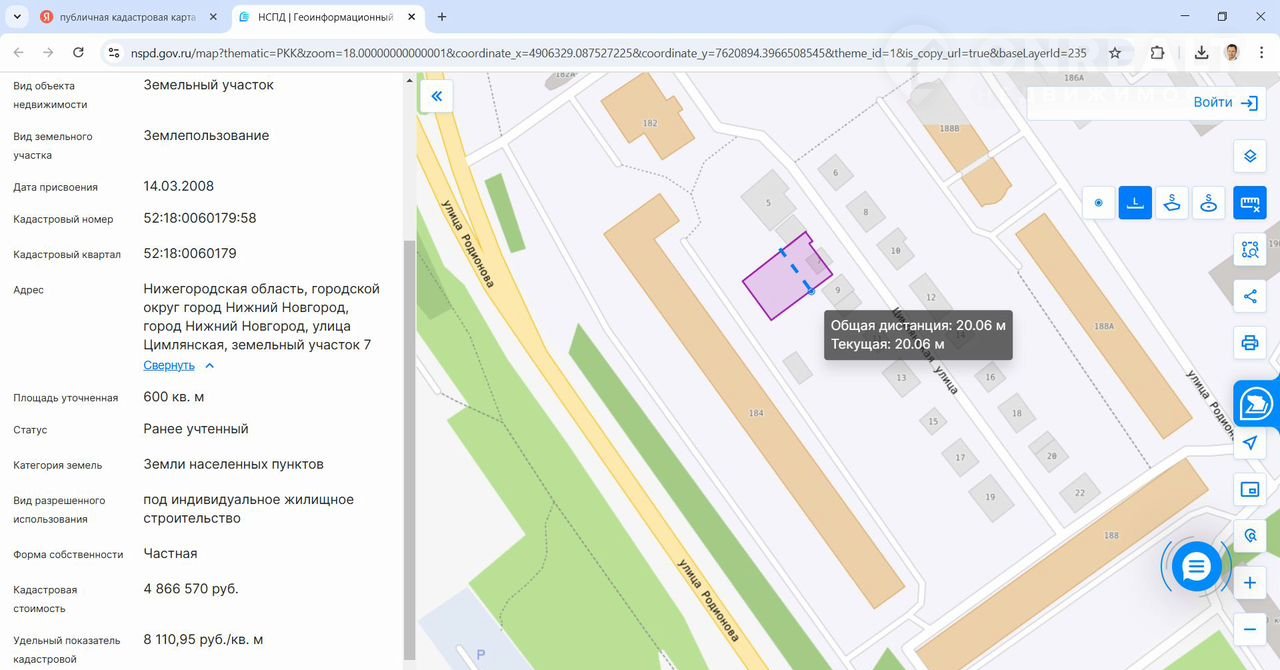The width and height of the screenshot is (1280, 670).
Task: Collapse the property info sidebar
Action: click(436, 96)
